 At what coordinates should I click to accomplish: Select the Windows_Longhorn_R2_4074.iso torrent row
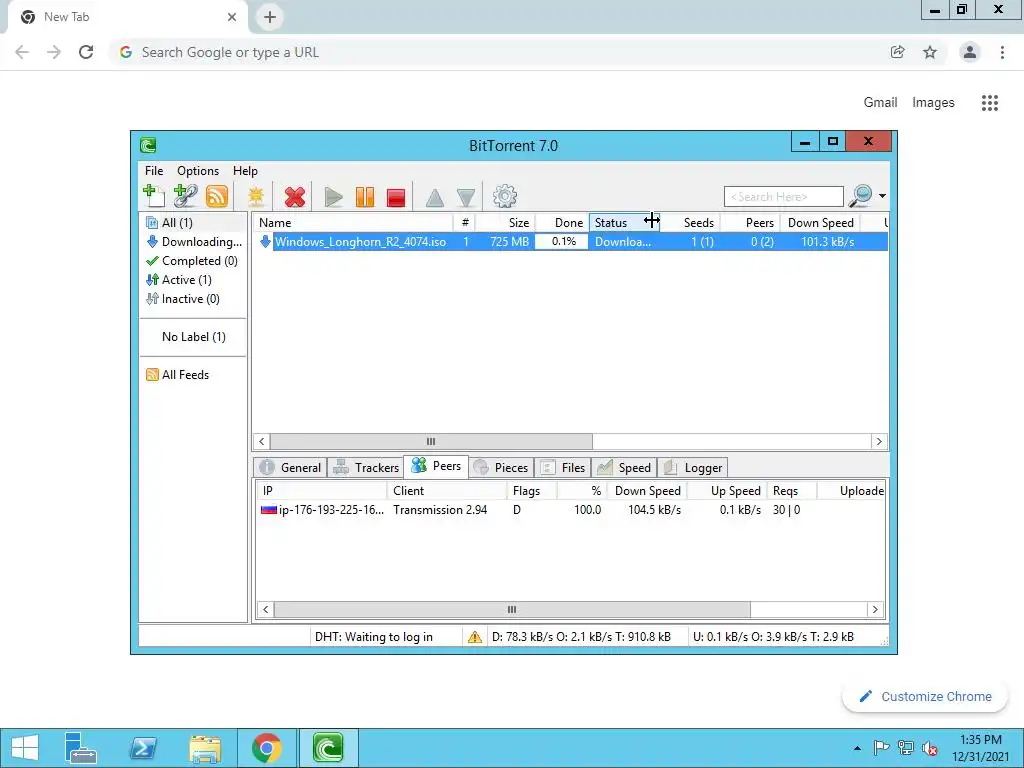[x=570, y=242]
